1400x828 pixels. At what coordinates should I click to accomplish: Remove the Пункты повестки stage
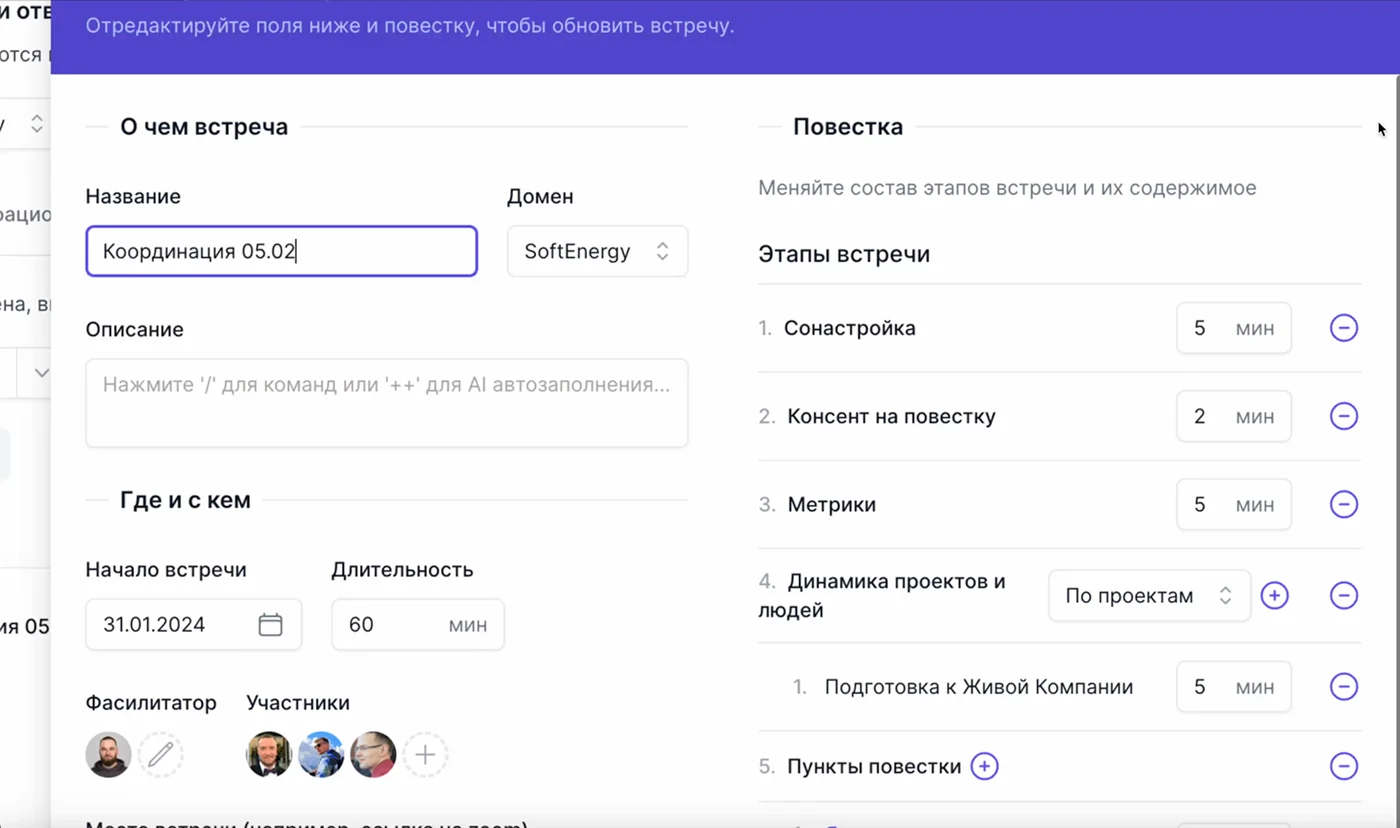tap(1343, 767)
